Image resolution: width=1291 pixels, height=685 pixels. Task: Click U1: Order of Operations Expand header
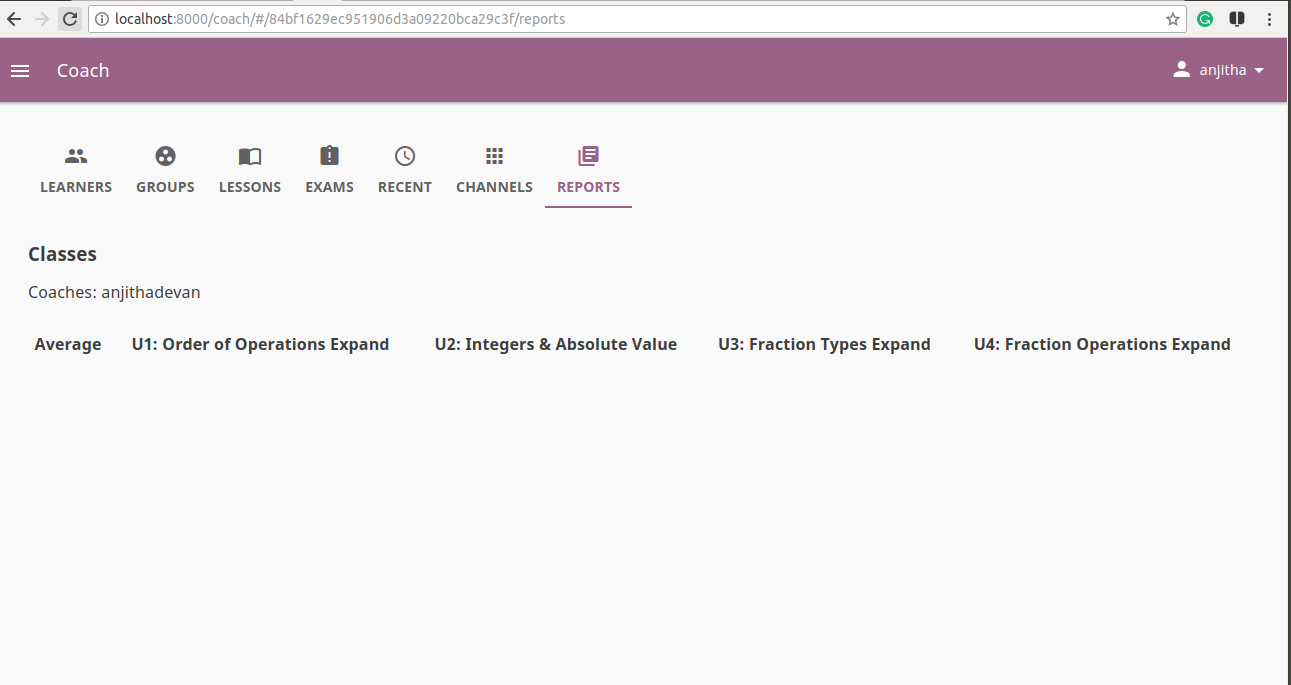coord(260,344)
